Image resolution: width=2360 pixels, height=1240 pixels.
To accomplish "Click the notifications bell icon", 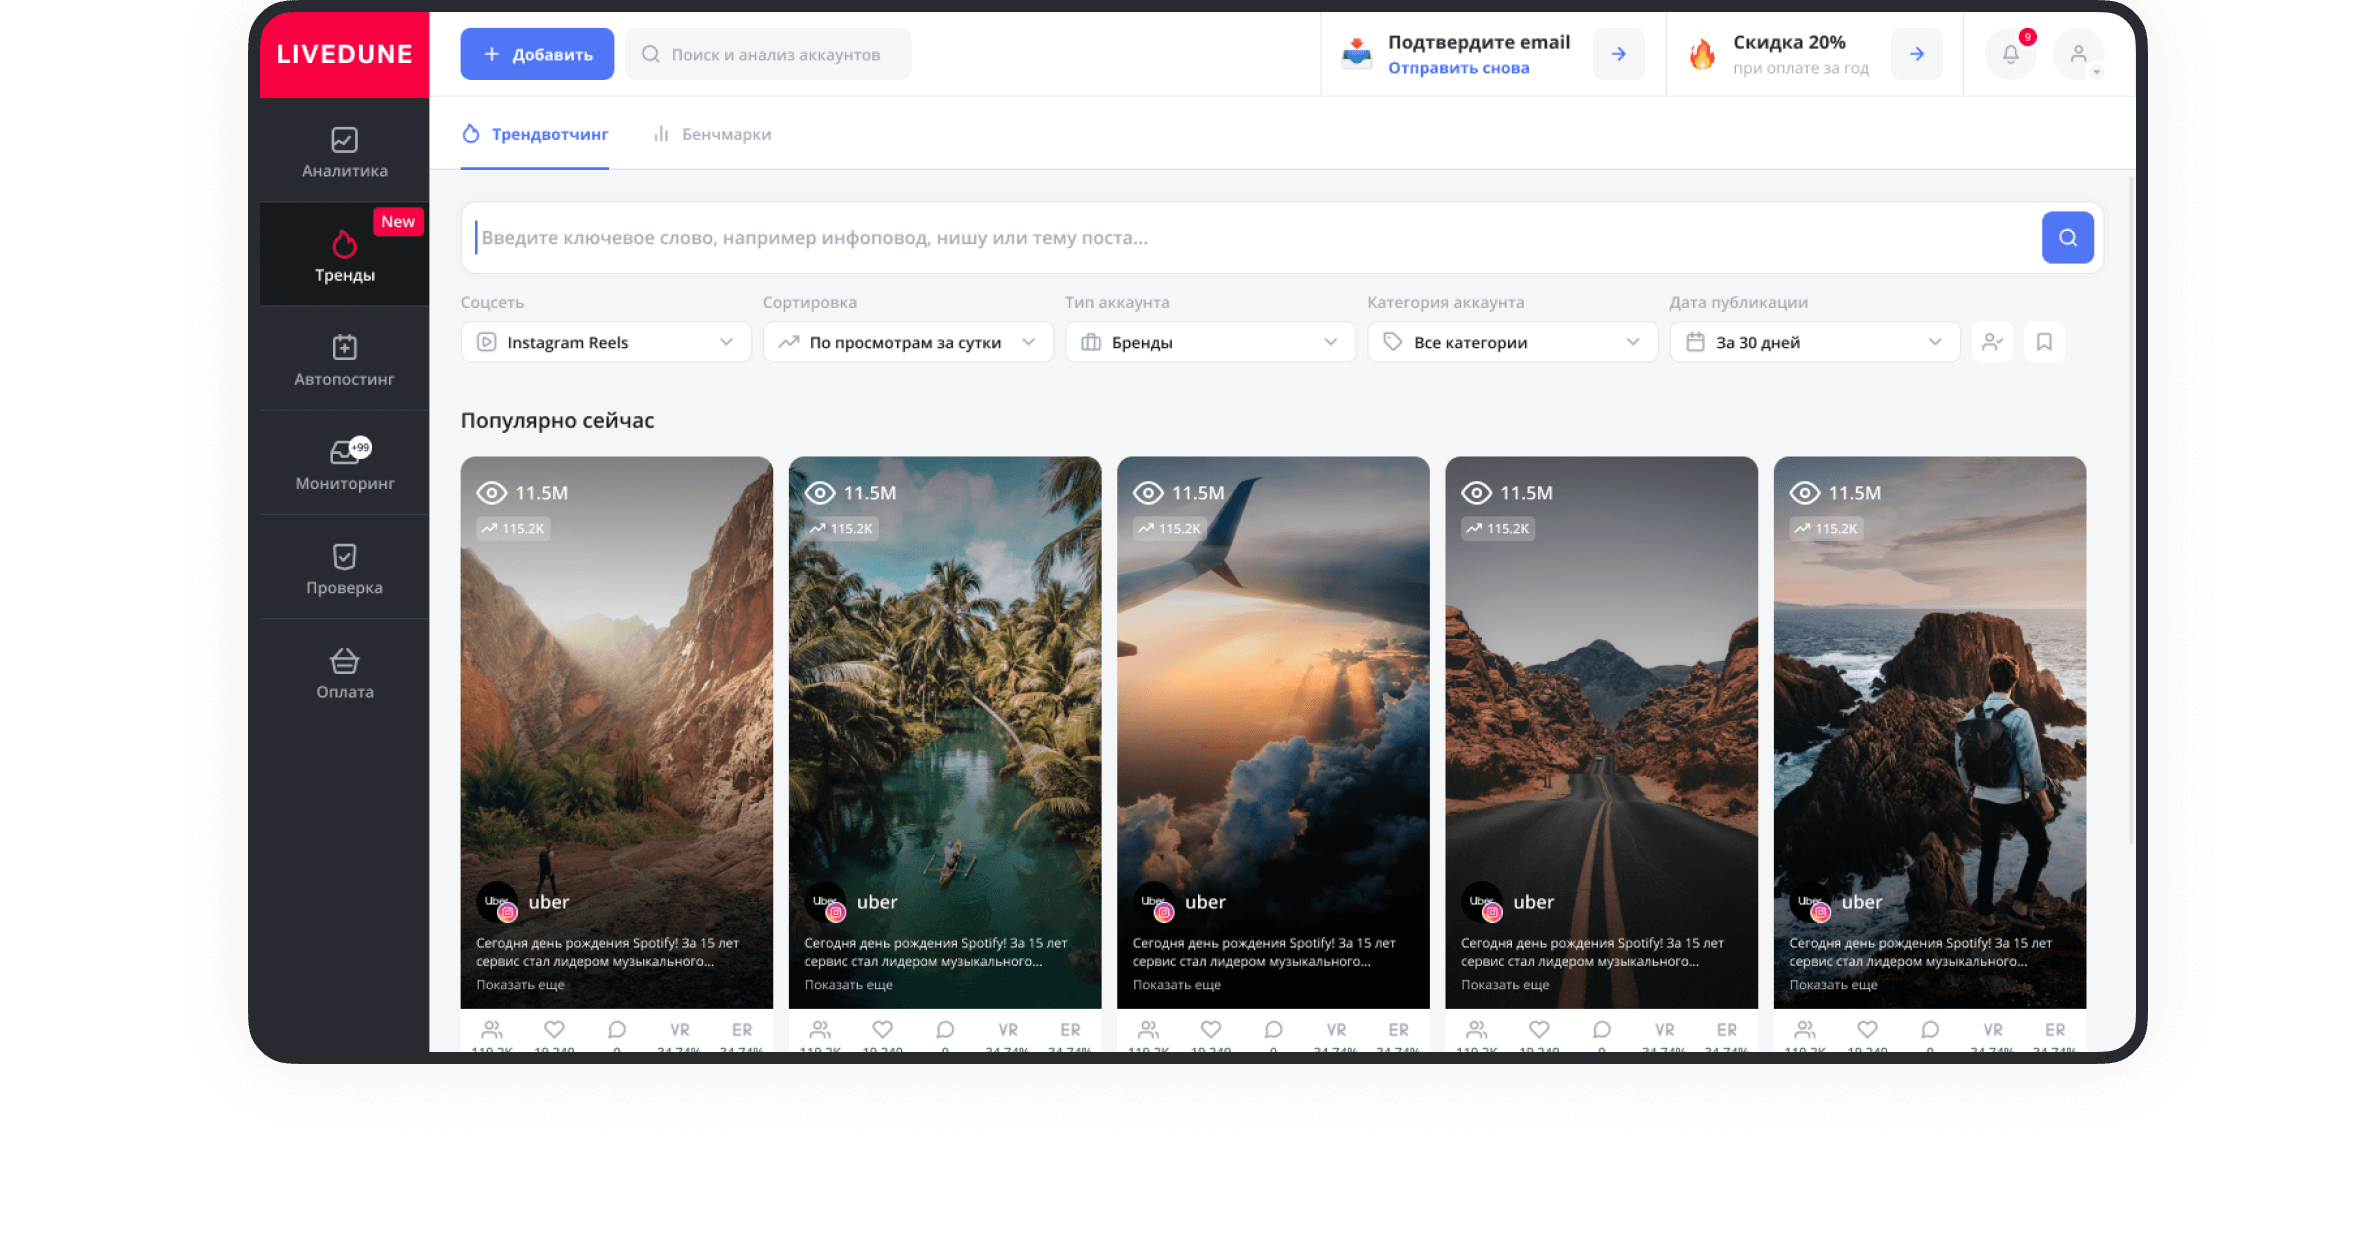I will [x=2010, y=54].
